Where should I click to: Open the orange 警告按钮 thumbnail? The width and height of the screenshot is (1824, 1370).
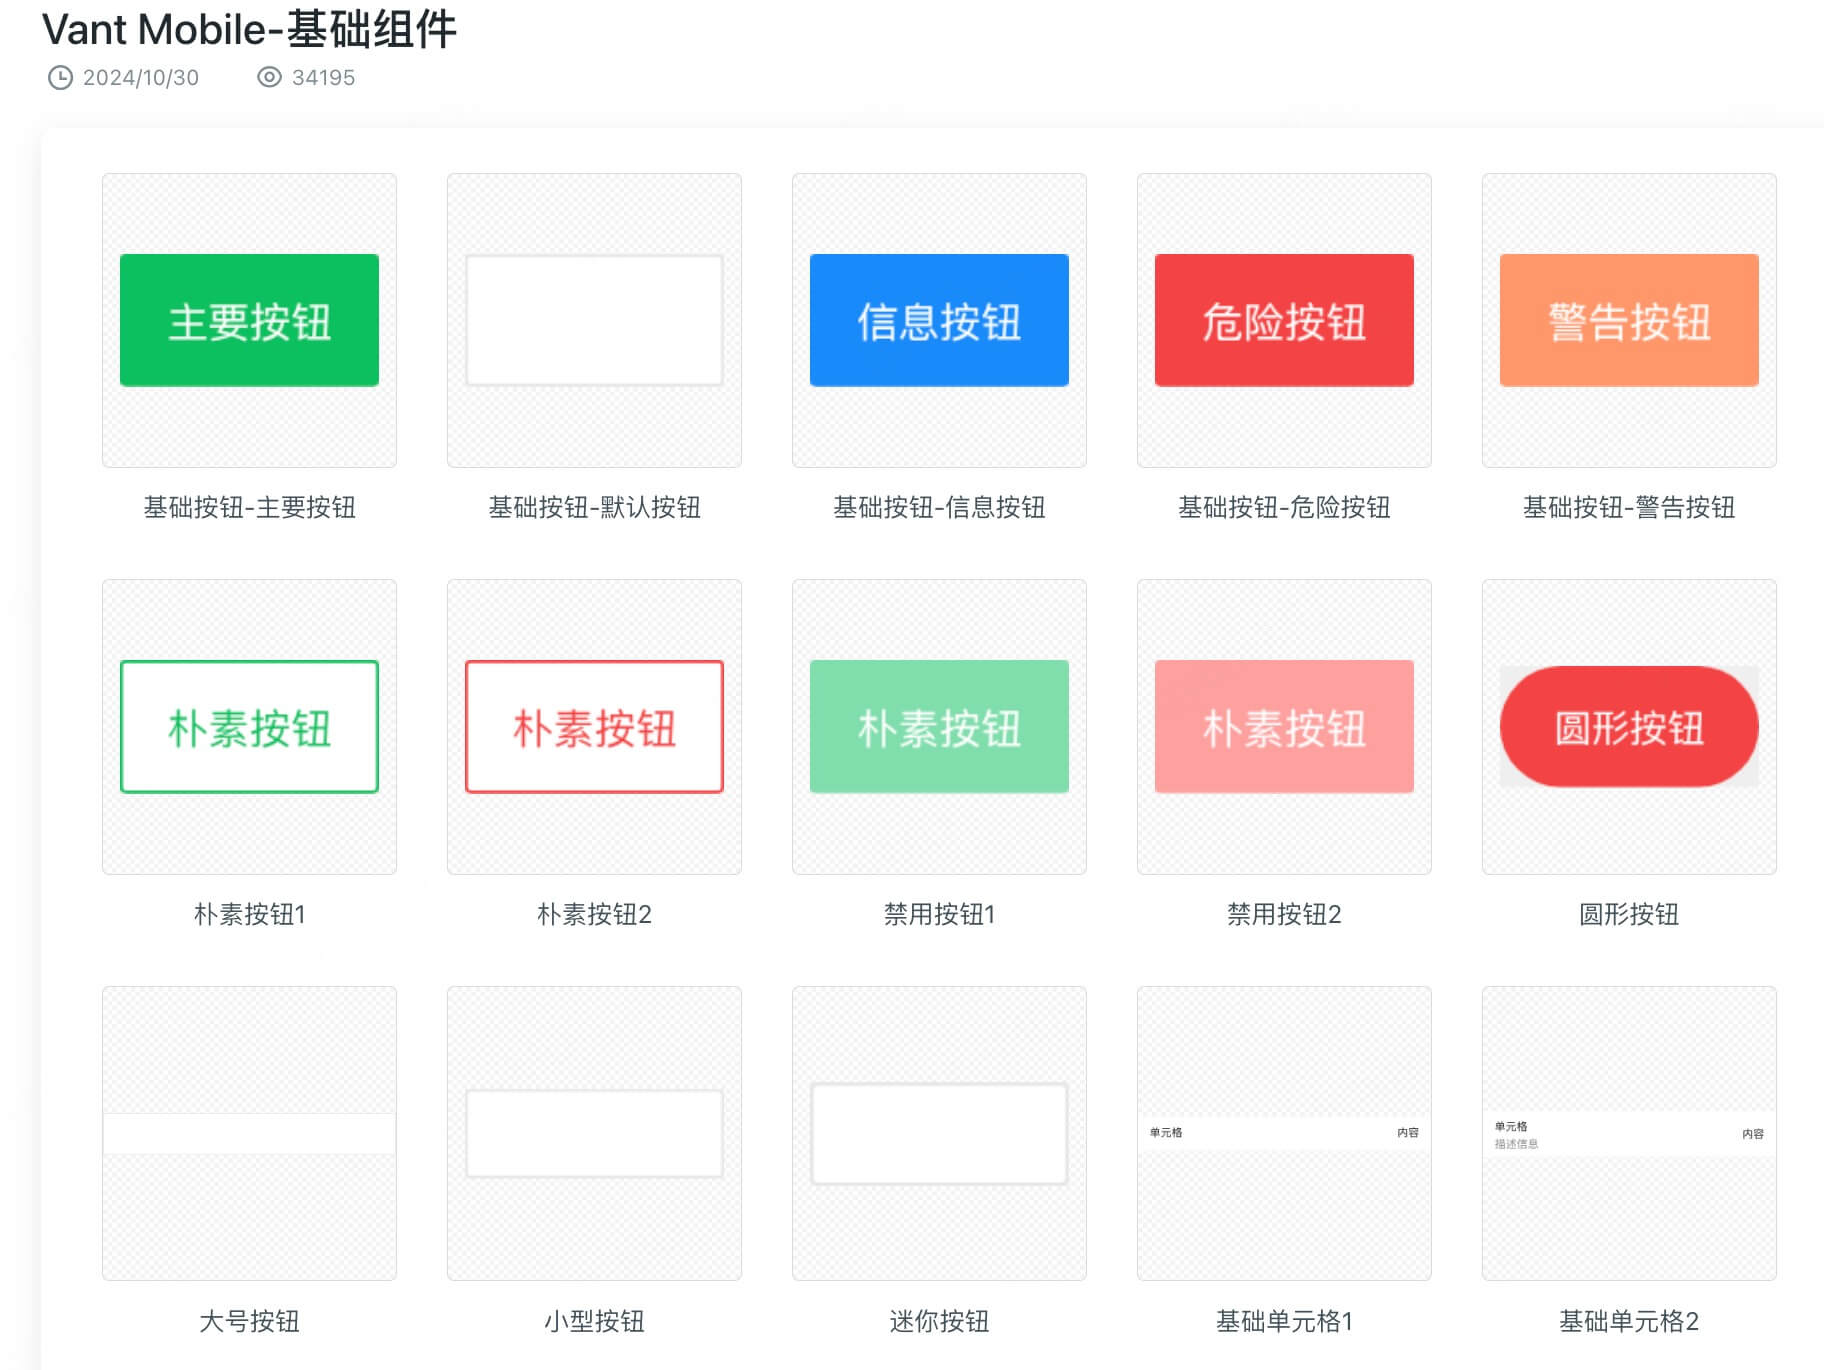click(1629, 320)
